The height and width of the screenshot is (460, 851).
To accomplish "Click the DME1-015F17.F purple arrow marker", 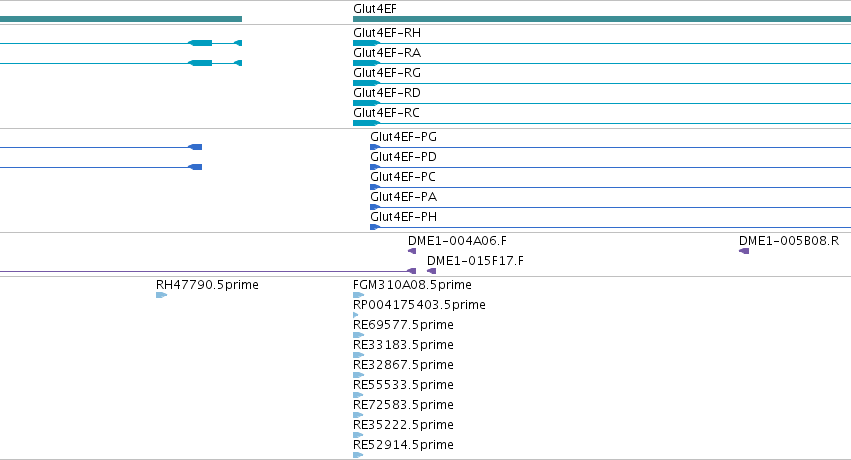I will pyautogui.click(x=431, y=271).
